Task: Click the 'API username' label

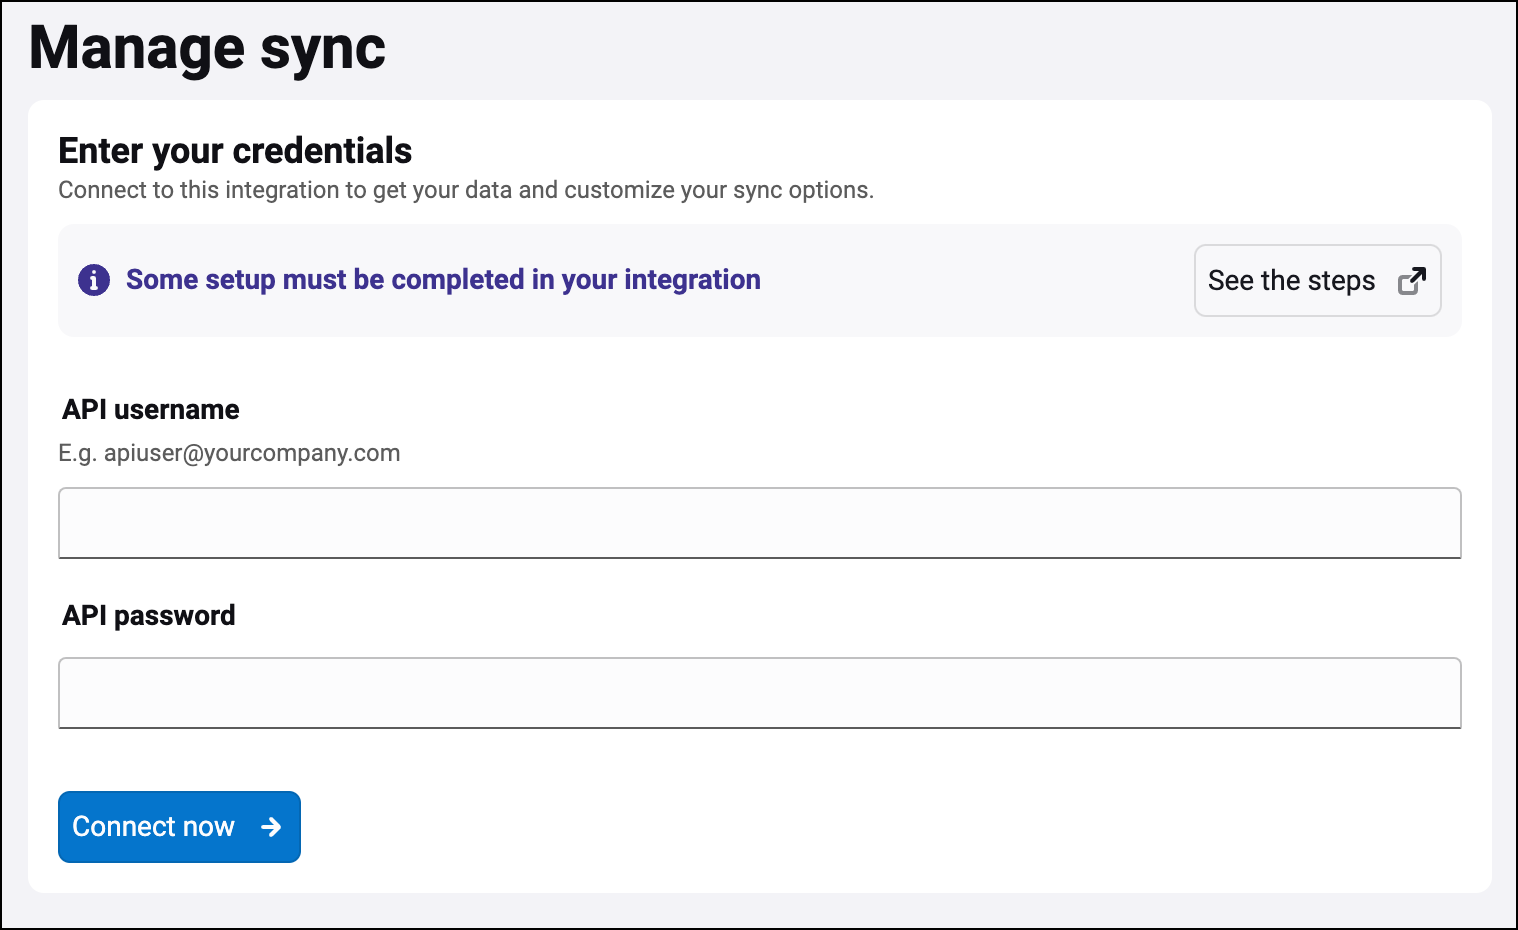Action: tap(151, 410)
